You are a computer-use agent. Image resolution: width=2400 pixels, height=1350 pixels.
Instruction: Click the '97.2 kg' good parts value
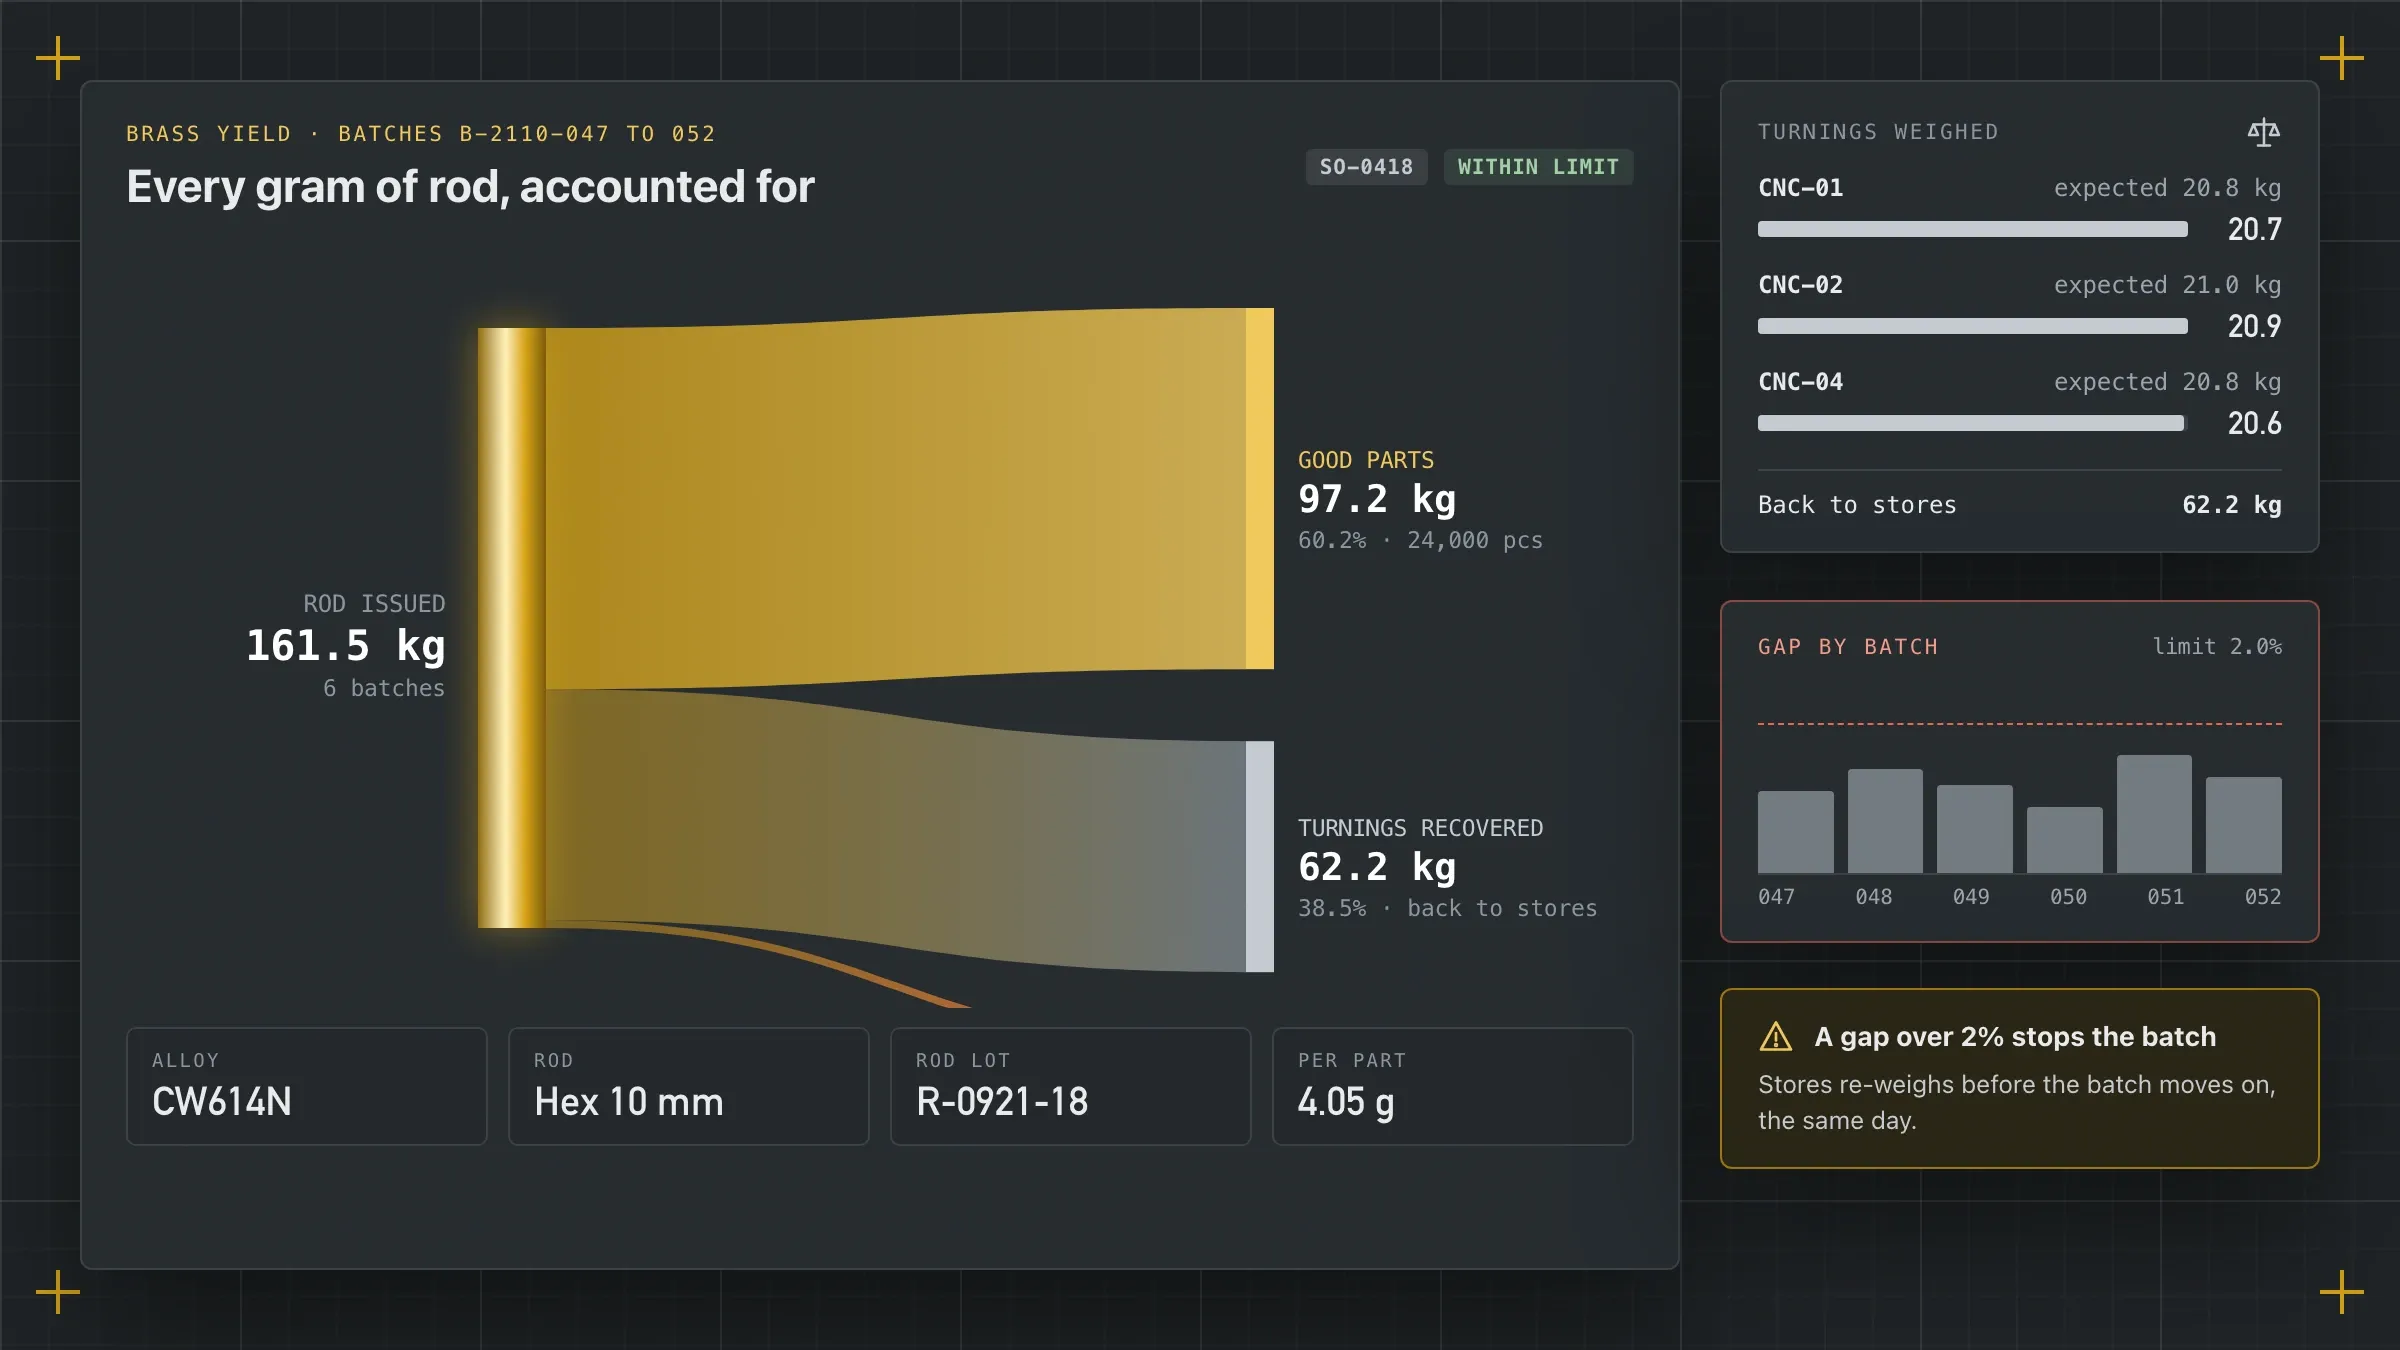point(1377,499)
